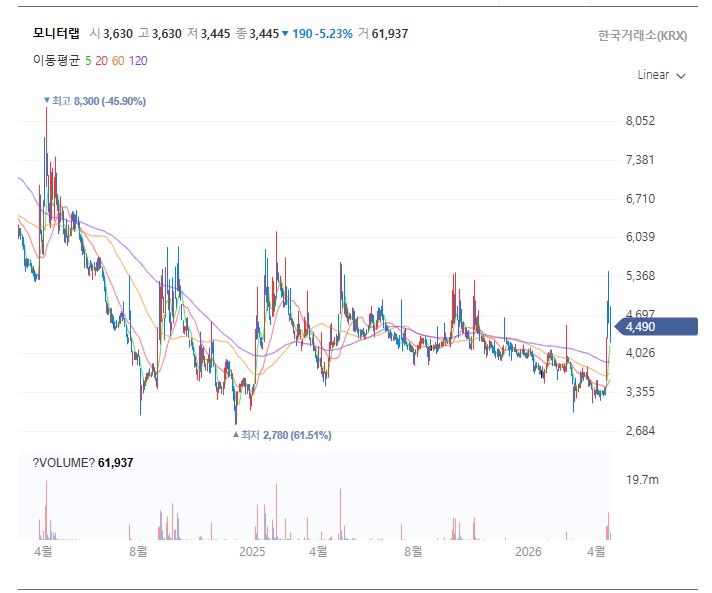Image resolution: width=712 pixels, height=593 pixels.
Task: Click the low price 저 3,445
Action: click(209, 34)
